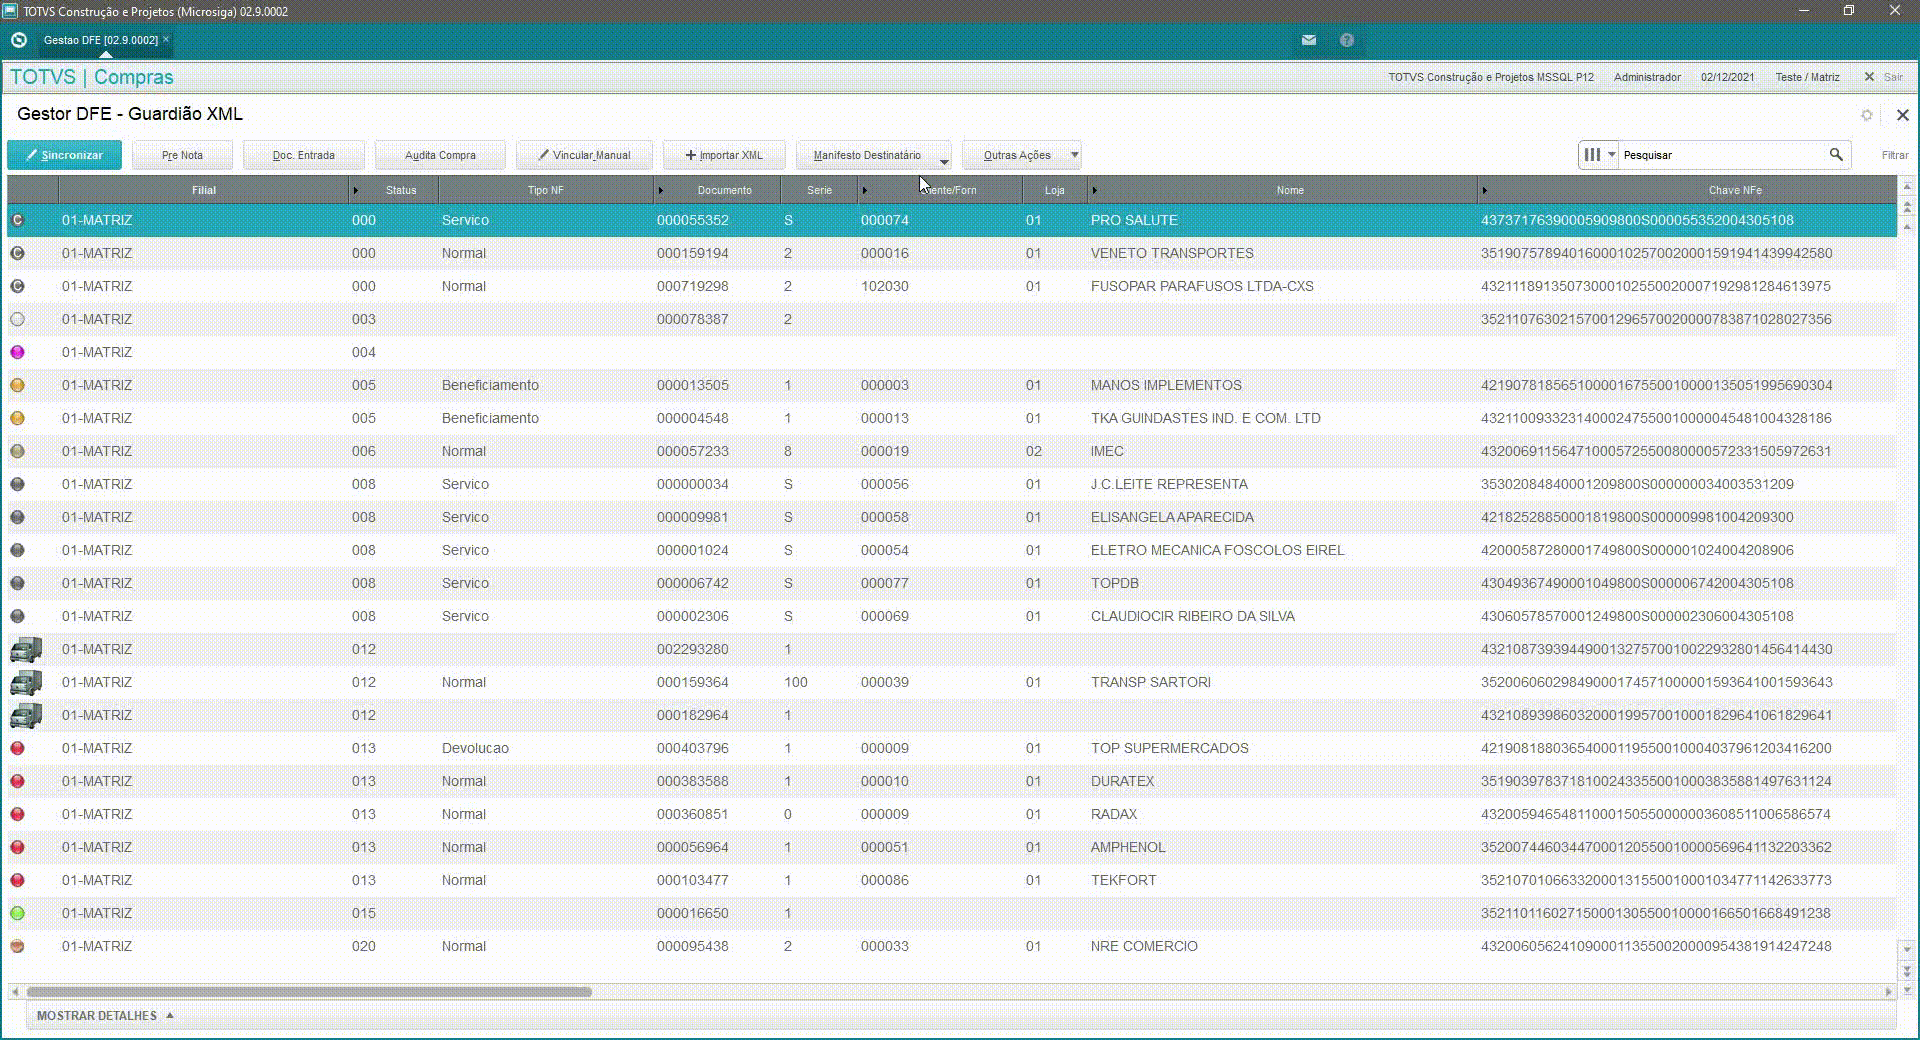Screen dimensions: 1920x1040
Task: Click the TOTVS home logo icon
Action: (x=18, y=40)
